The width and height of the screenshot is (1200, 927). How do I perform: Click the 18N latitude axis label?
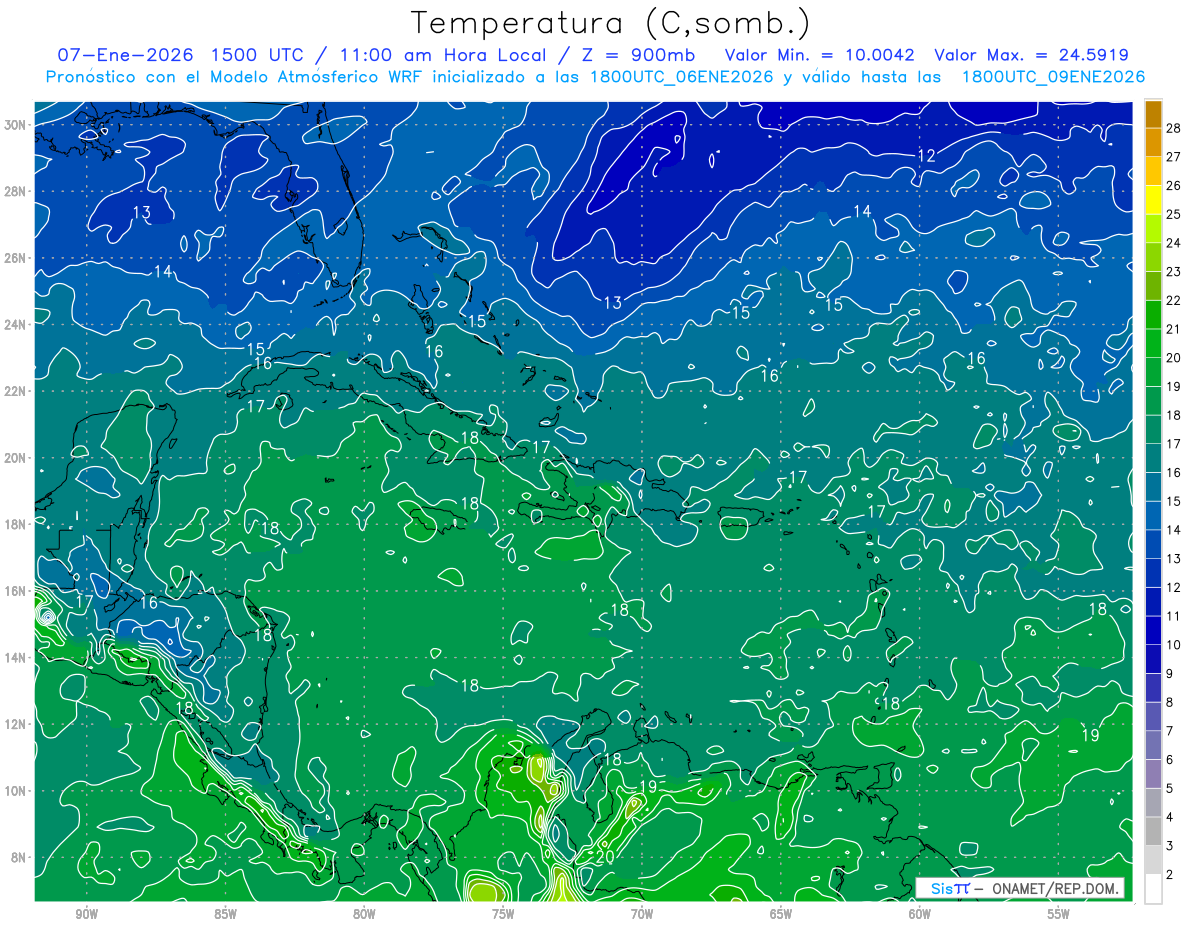tap(15, 524)
